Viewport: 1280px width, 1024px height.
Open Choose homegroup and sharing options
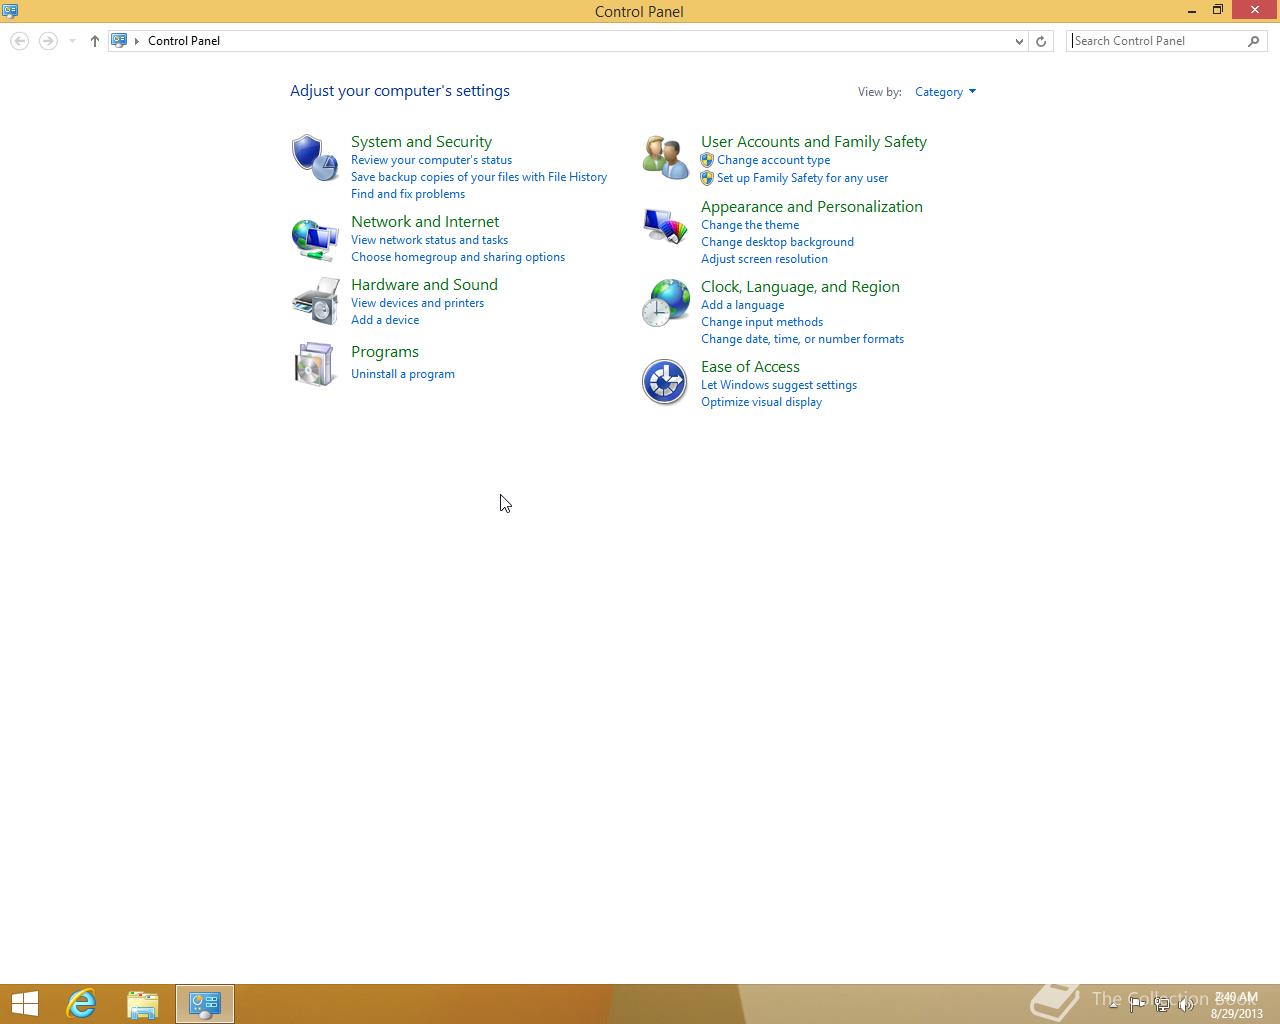(x=458, y=257)
